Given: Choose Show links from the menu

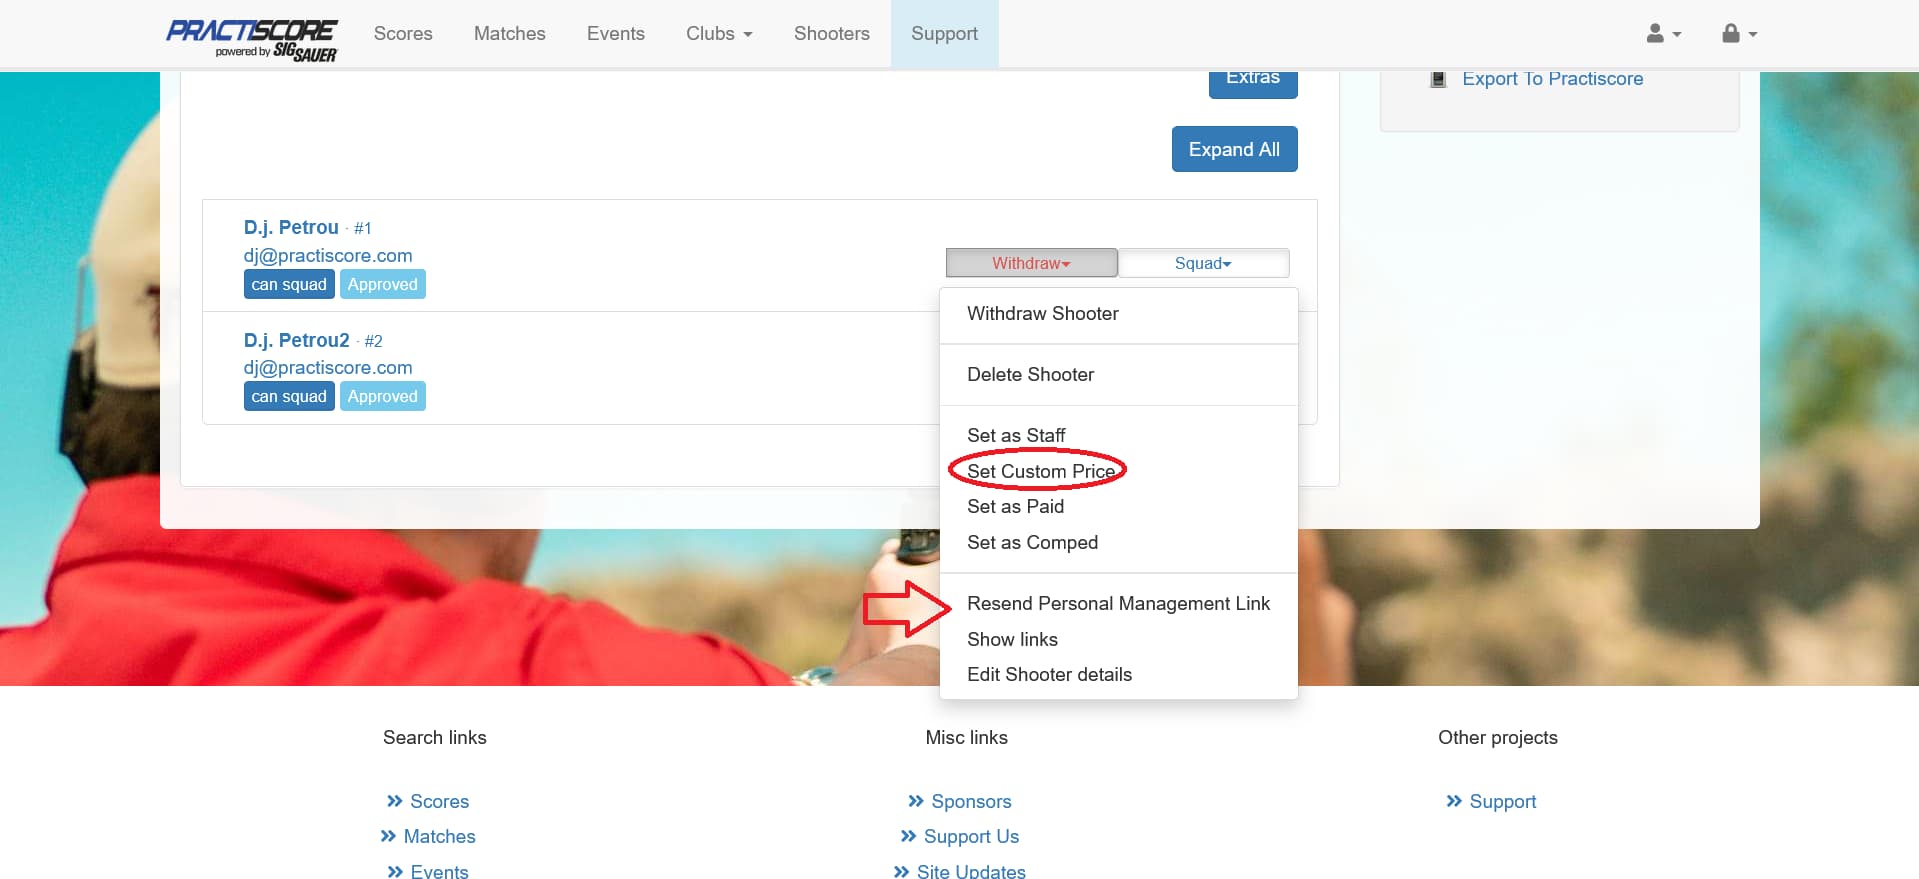Looking at the screenshot, I should point(1119,640).
